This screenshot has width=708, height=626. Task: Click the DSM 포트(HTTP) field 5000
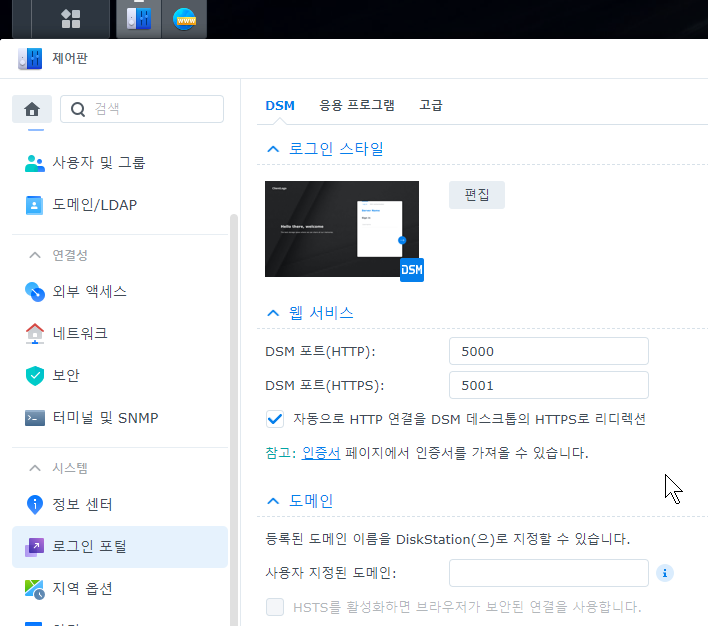coord(549,351)
